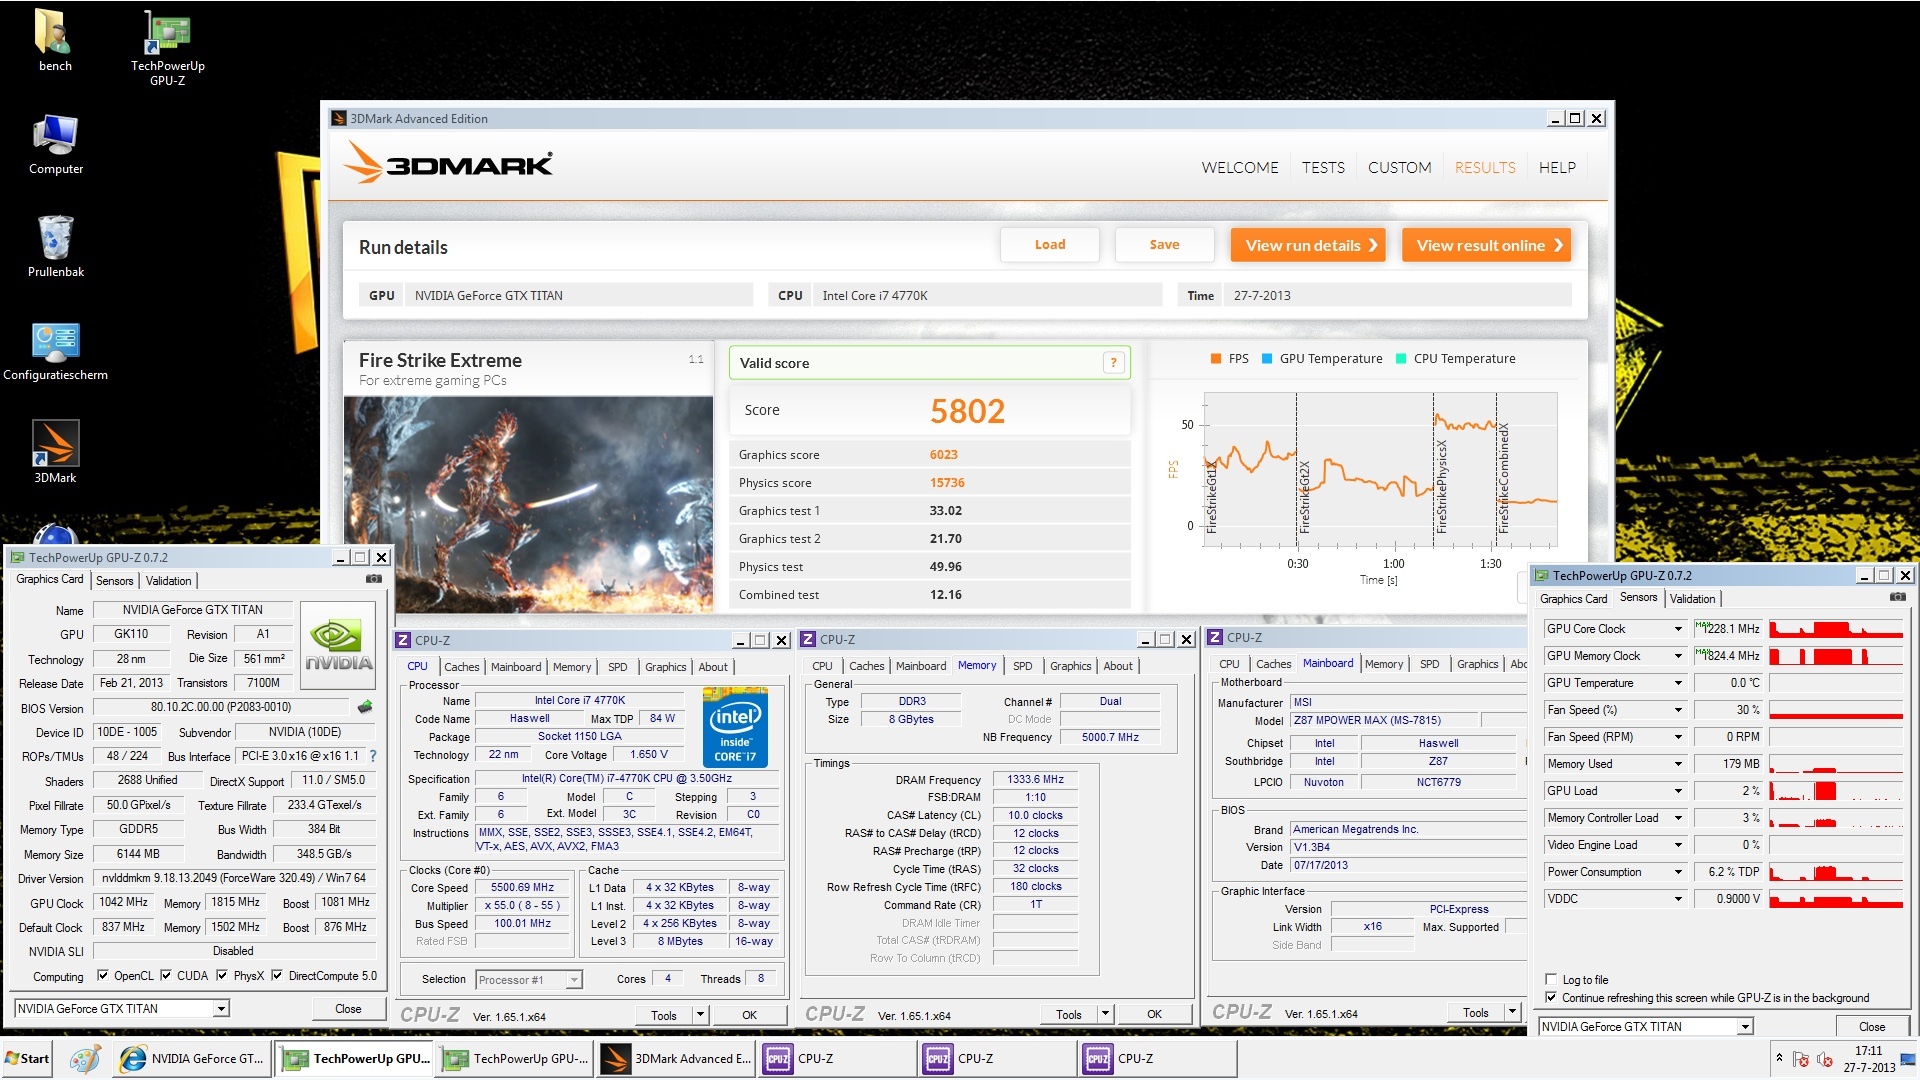Click the GPU-Z screenshot camera icon
Screen dimensions: 1920x1080
374,579
